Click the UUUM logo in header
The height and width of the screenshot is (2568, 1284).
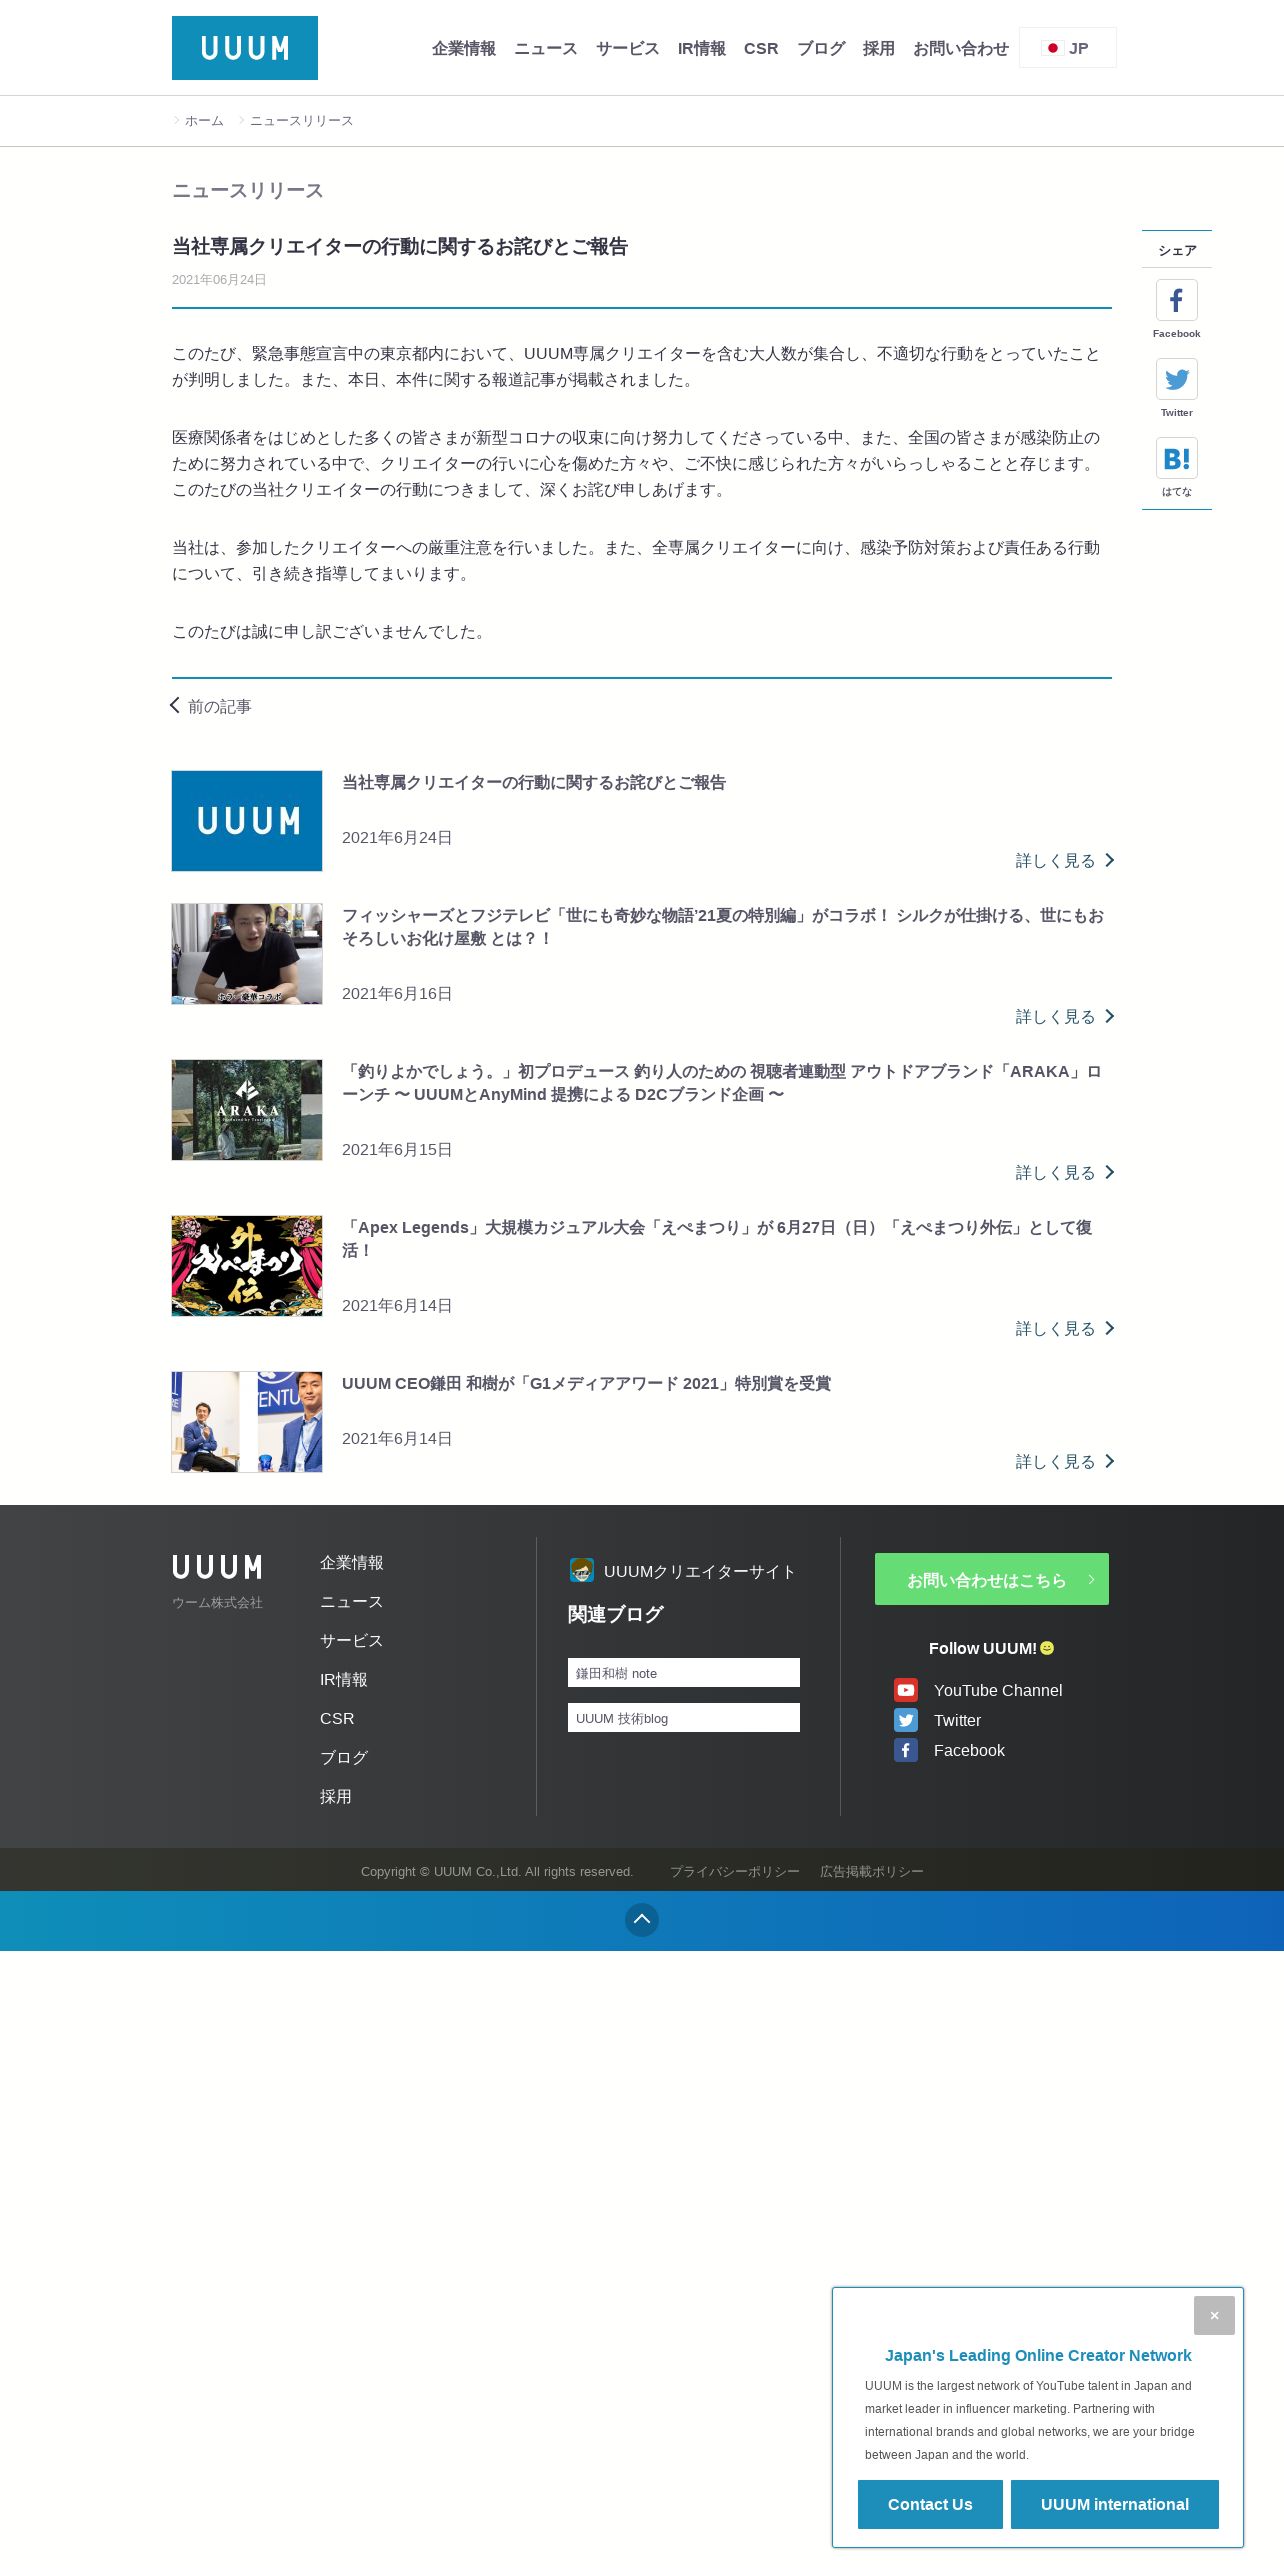point(245,48)
